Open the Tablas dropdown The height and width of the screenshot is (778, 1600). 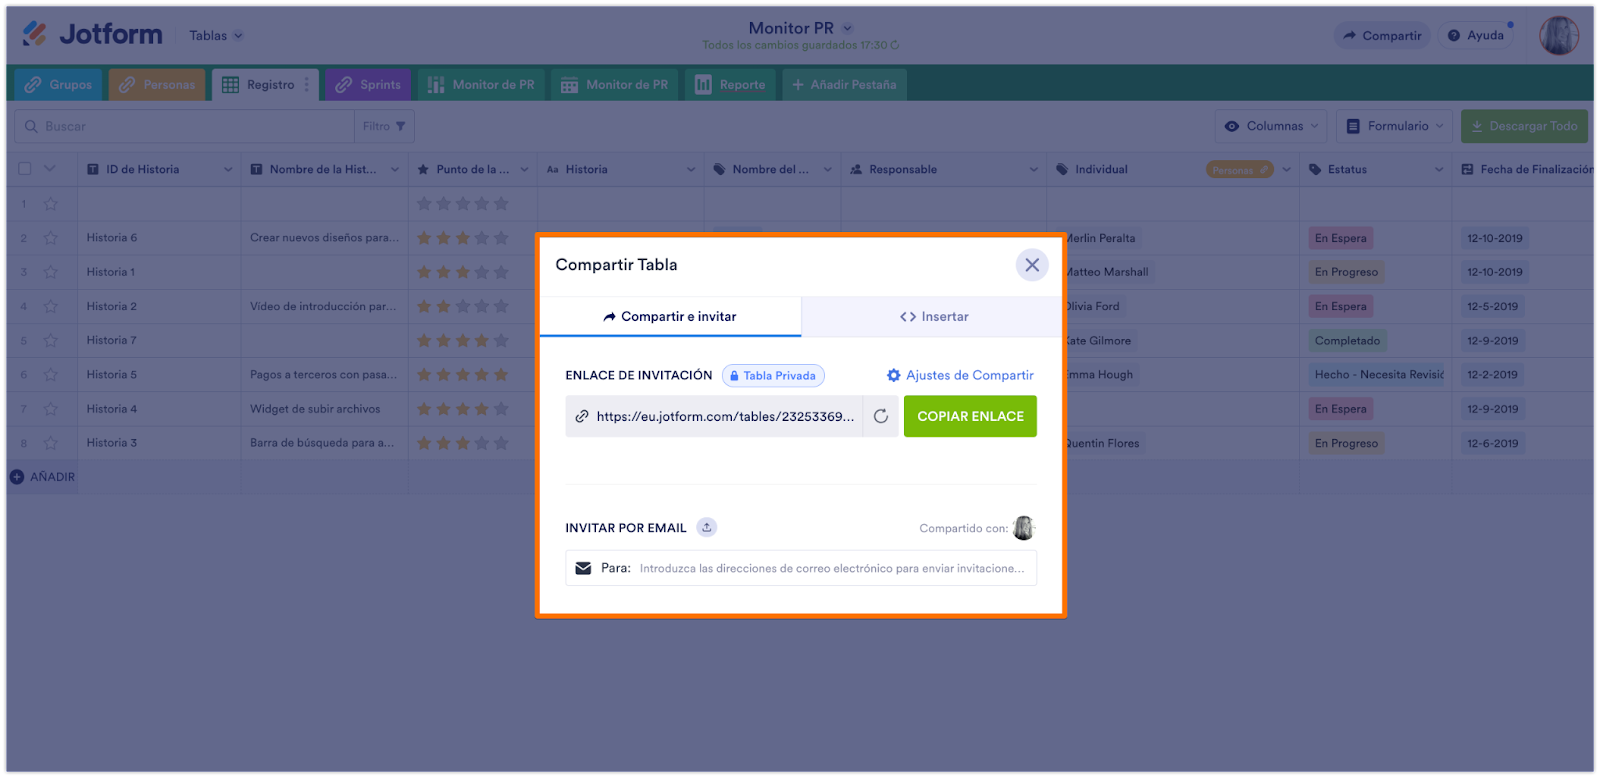point(216,36)
